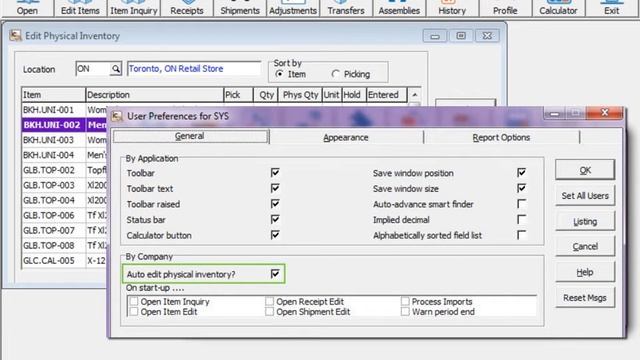Select row GLB.TOP-002 in inventory grid
Viewport: 640px width, 360px height.
[64, 170]
